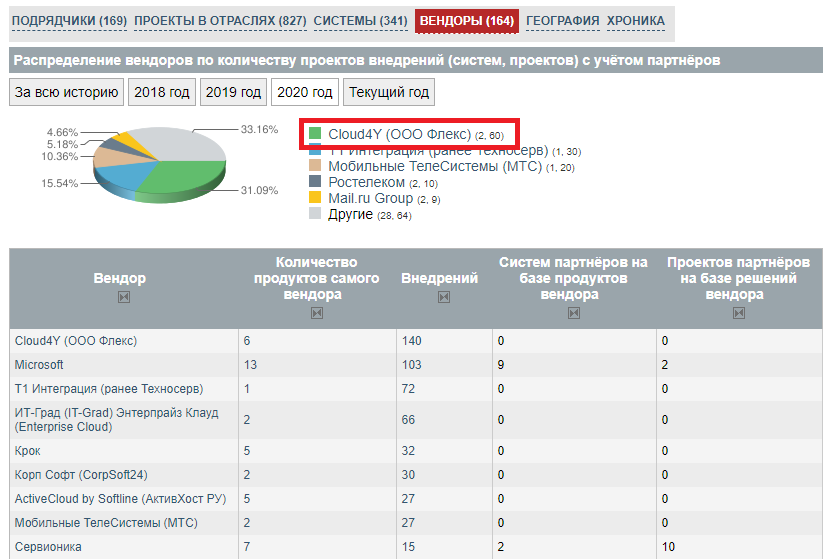
Task: Click the blue pie chart slice
Action: [x=124, y=174]
